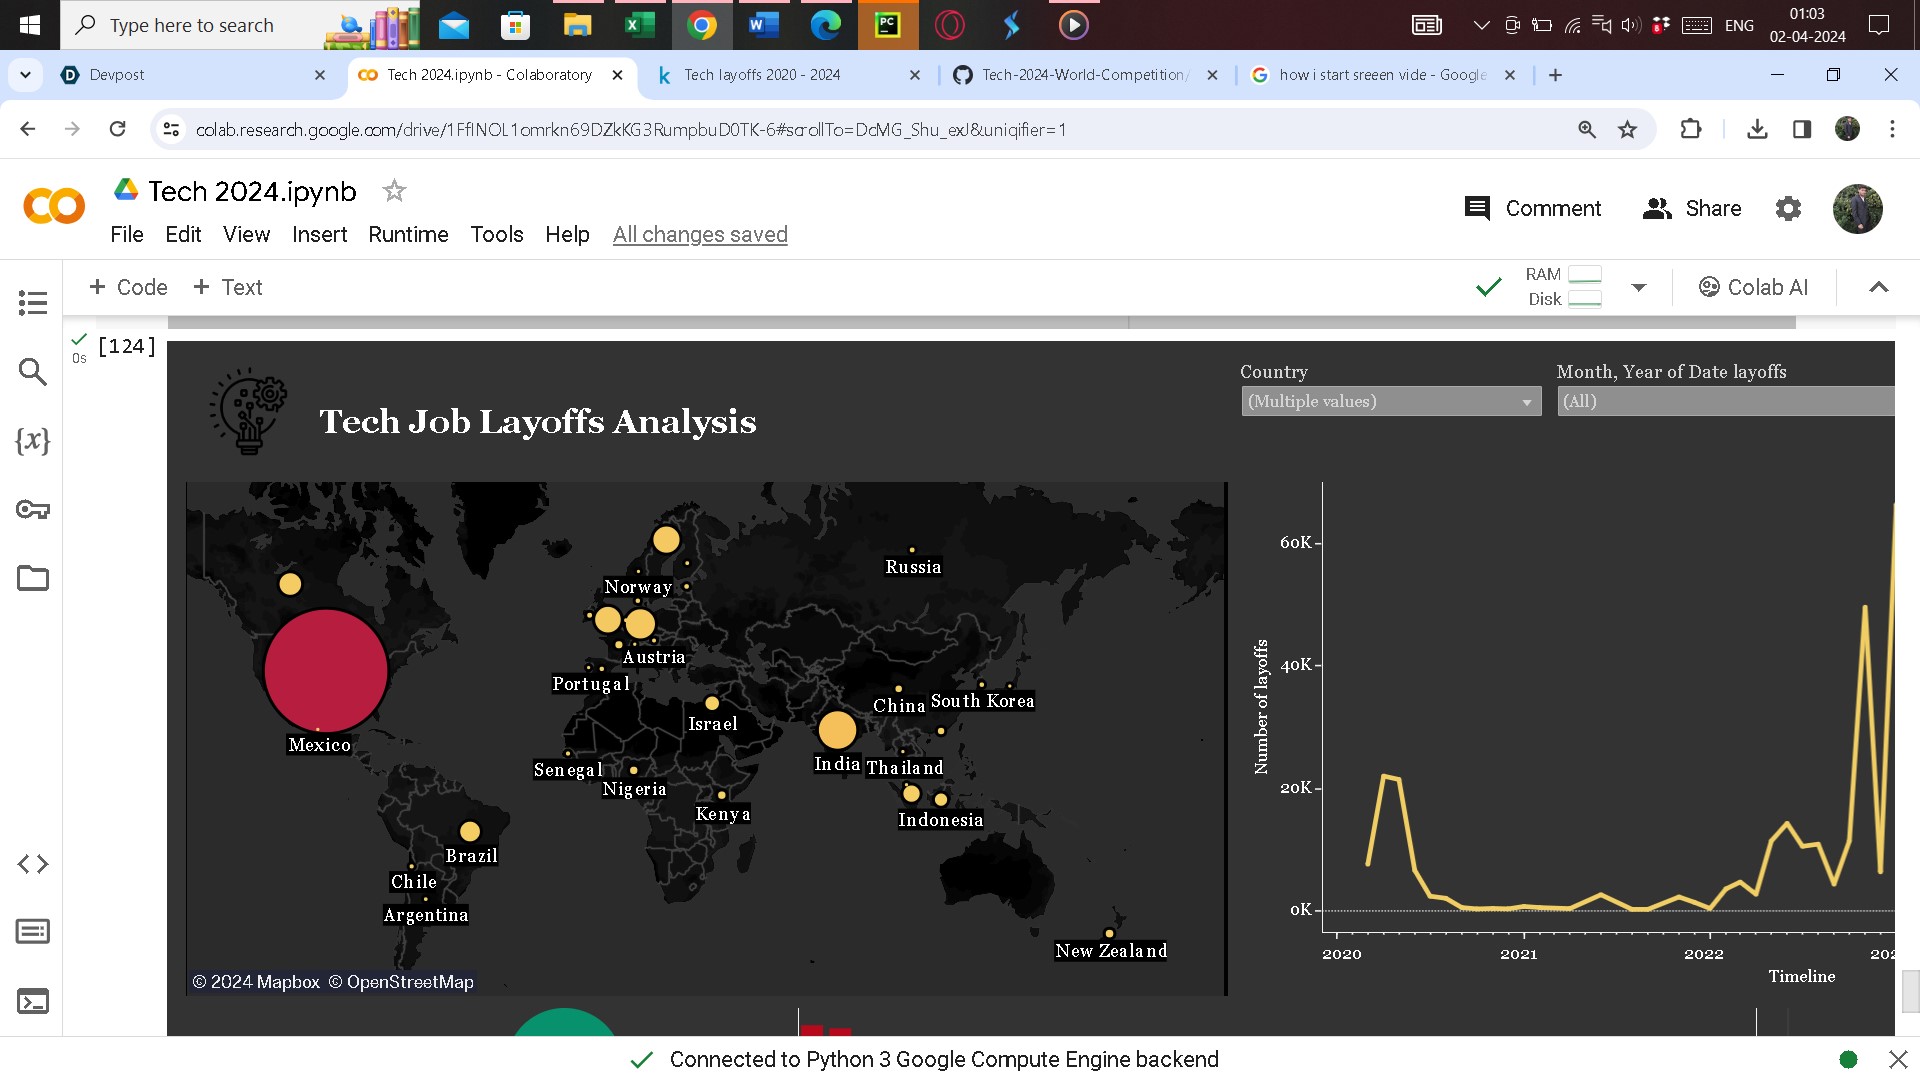Open the Table of contents sidebar icon

pyautogui.click(x=33, y=302)
